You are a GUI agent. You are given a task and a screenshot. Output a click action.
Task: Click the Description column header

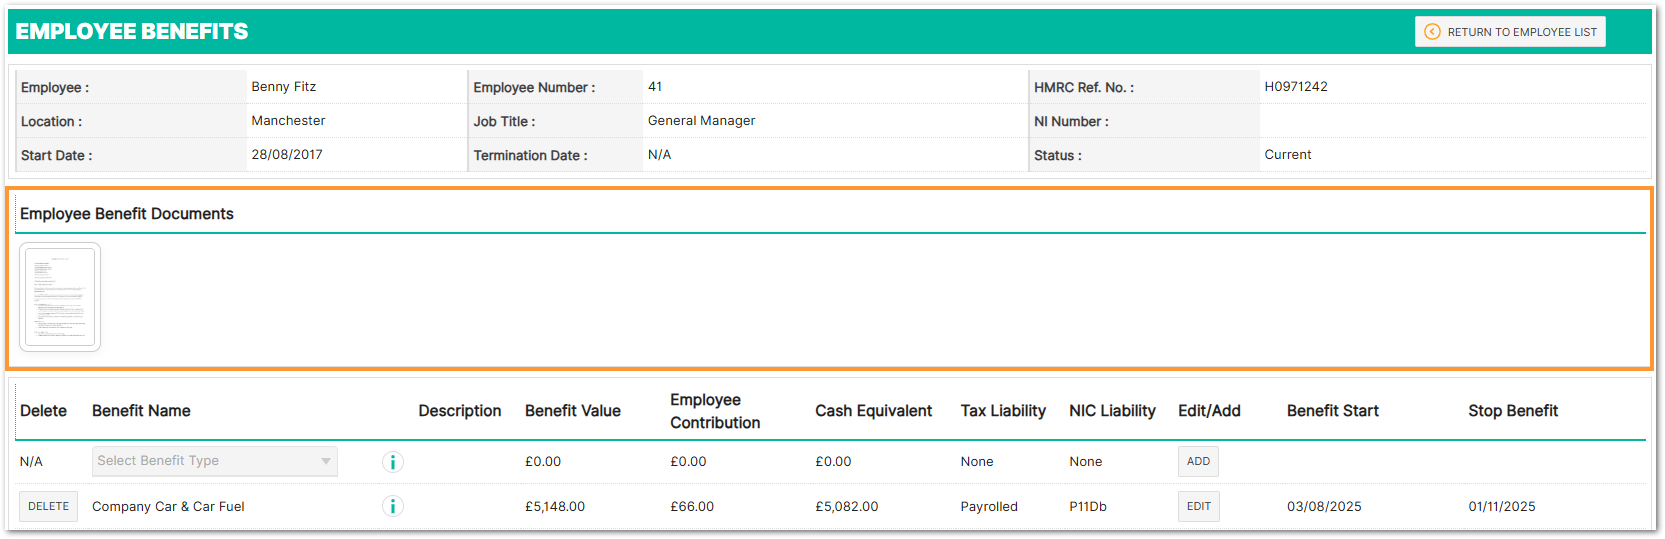point(459,411)
